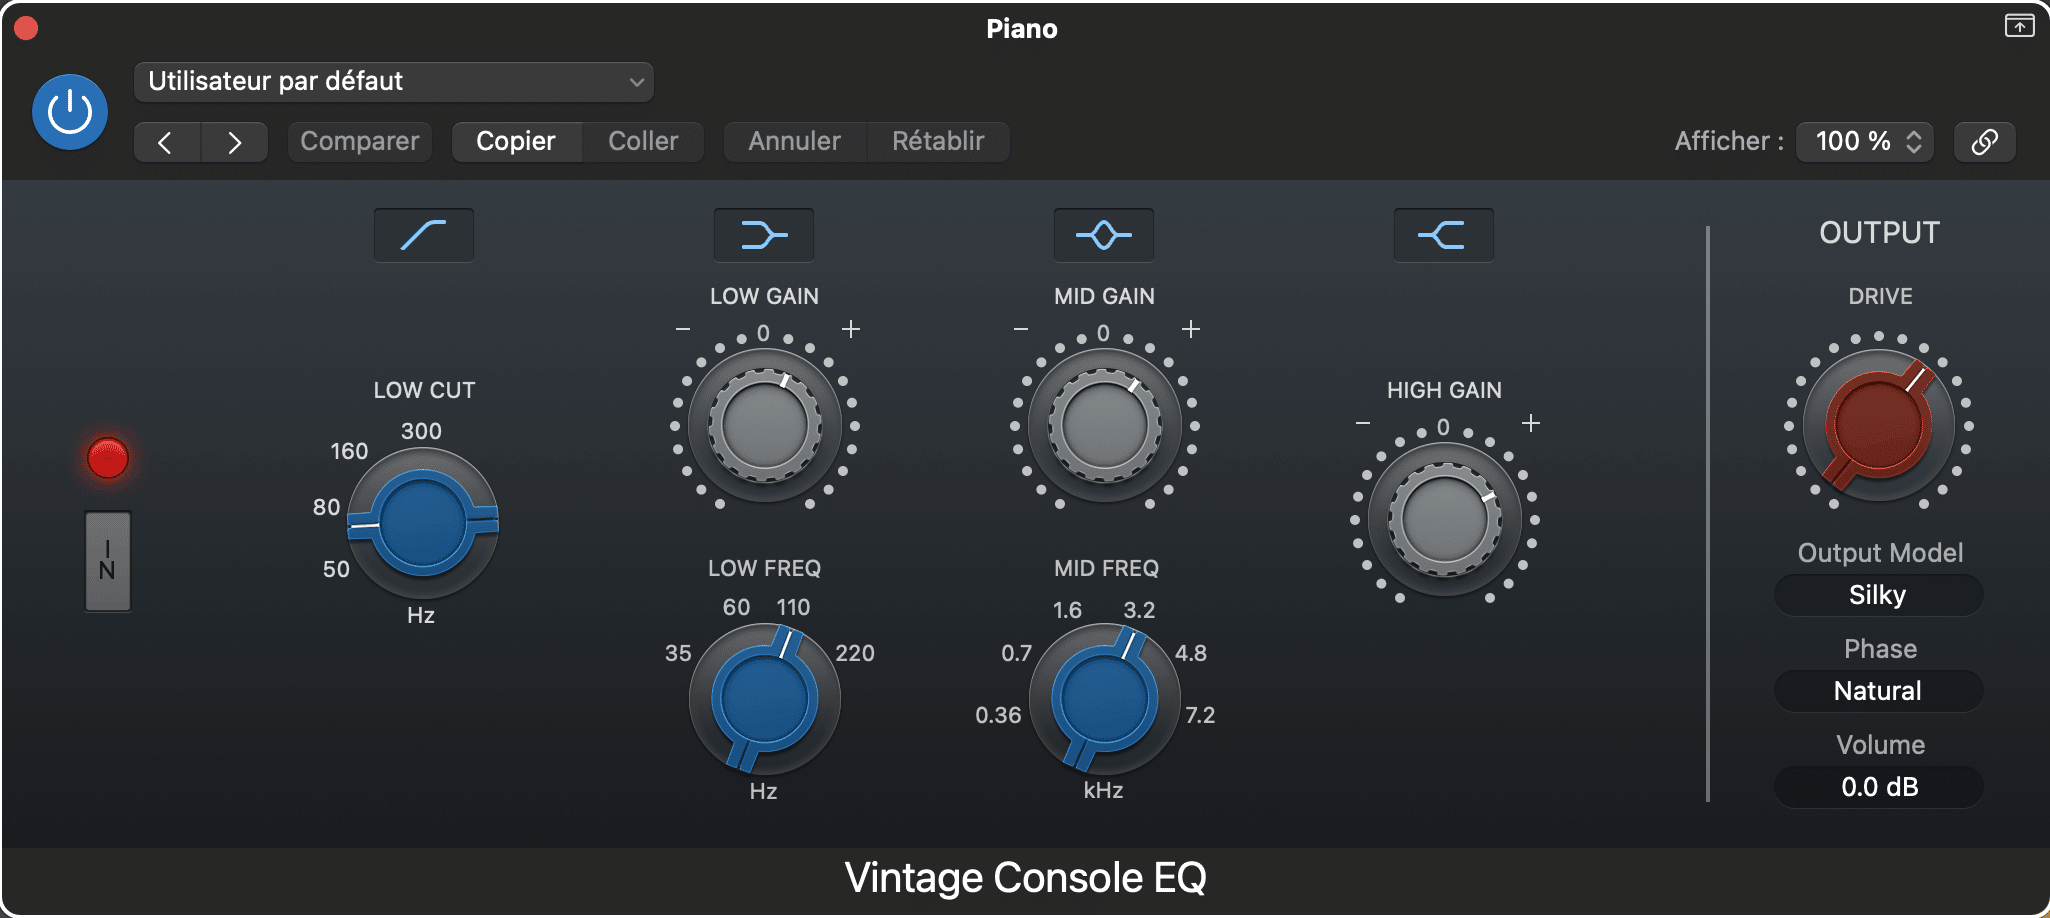The height and width of the screenshot is (918, 2050).
Task: Click the MID GAIN minus sign
Action: click(1021, 329)
